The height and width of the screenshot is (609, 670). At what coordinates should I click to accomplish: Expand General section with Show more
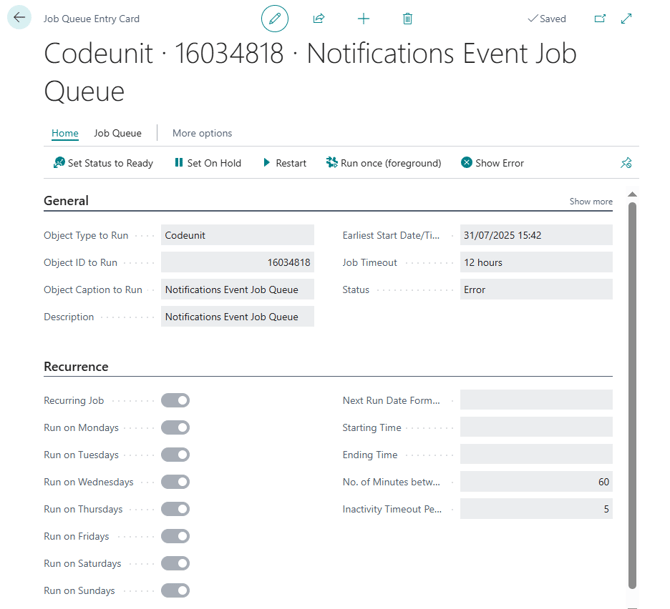pyautogui.click(x=590, y=201)
